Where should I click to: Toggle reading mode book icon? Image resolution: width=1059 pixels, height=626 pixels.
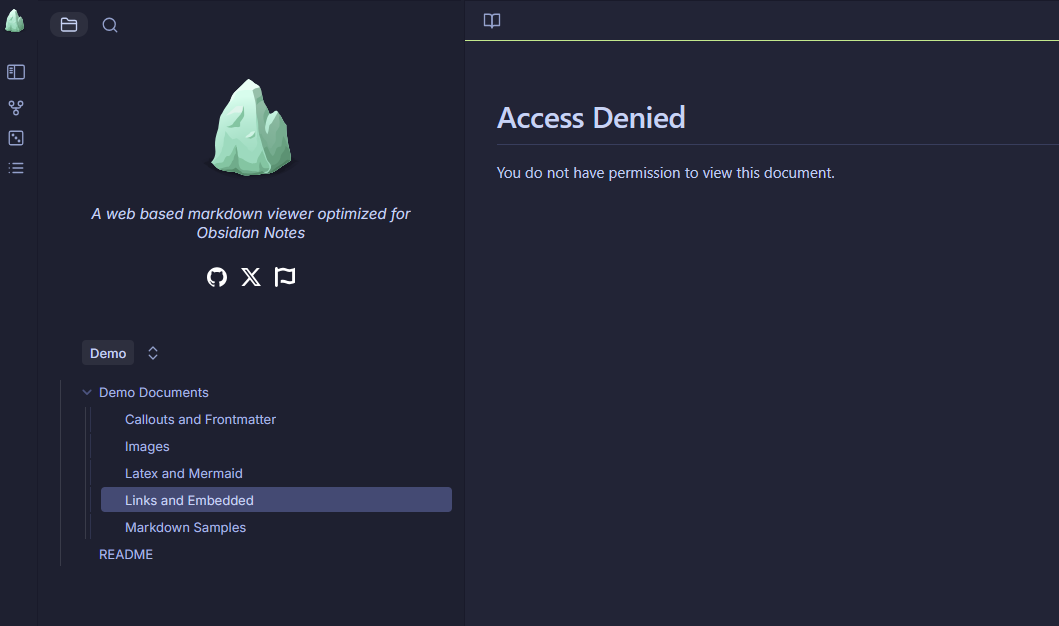(492, 21)
